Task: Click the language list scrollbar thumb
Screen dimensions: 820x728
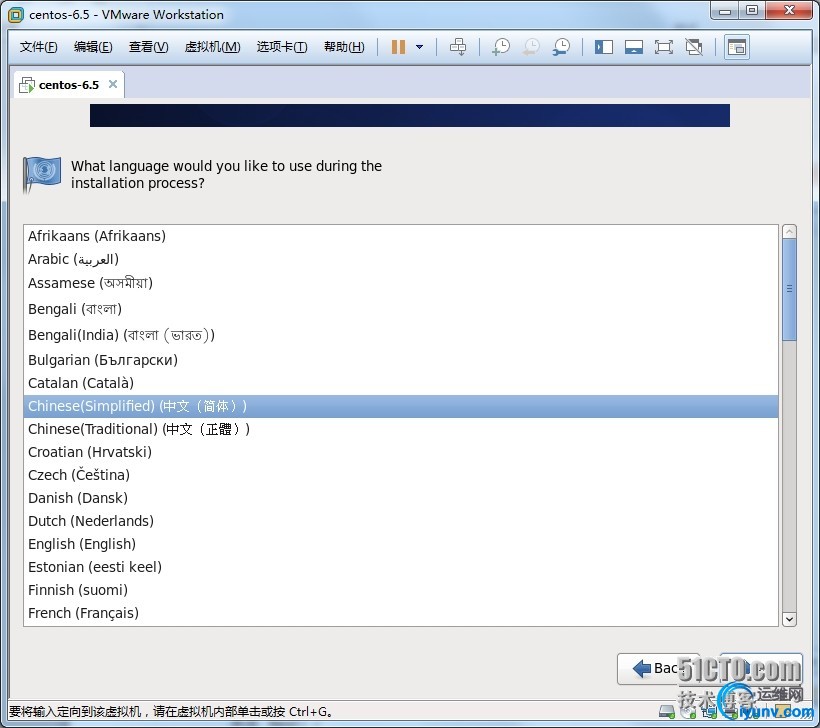Action: (x=789, y=290)
